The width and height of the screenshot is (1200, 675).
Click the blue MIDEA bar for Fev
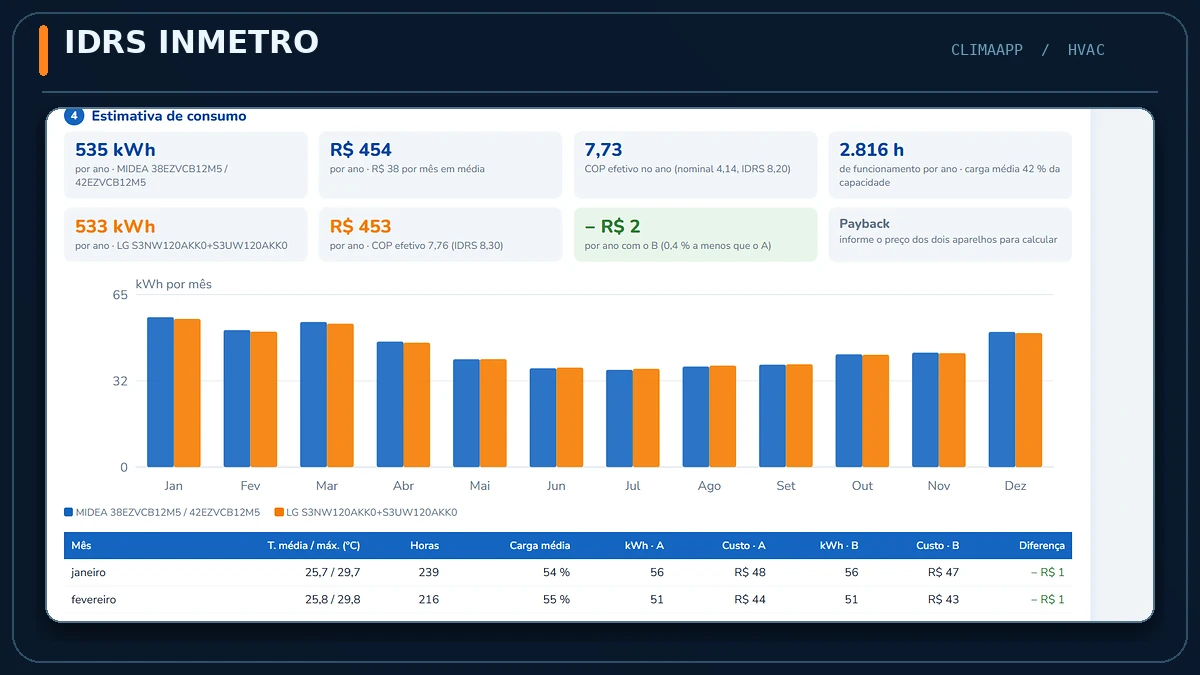click(237, 399)
